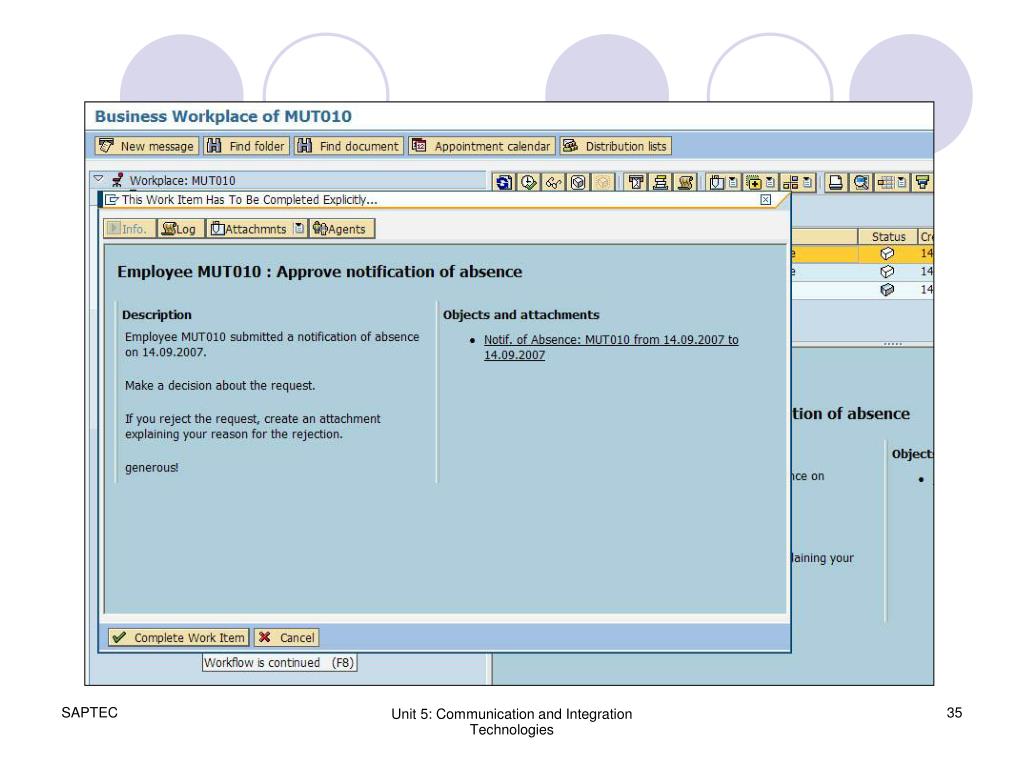The width and height of the screenshot is (1024, 768).
Task: Open Find folder
Action: click(x=246, y=146)
